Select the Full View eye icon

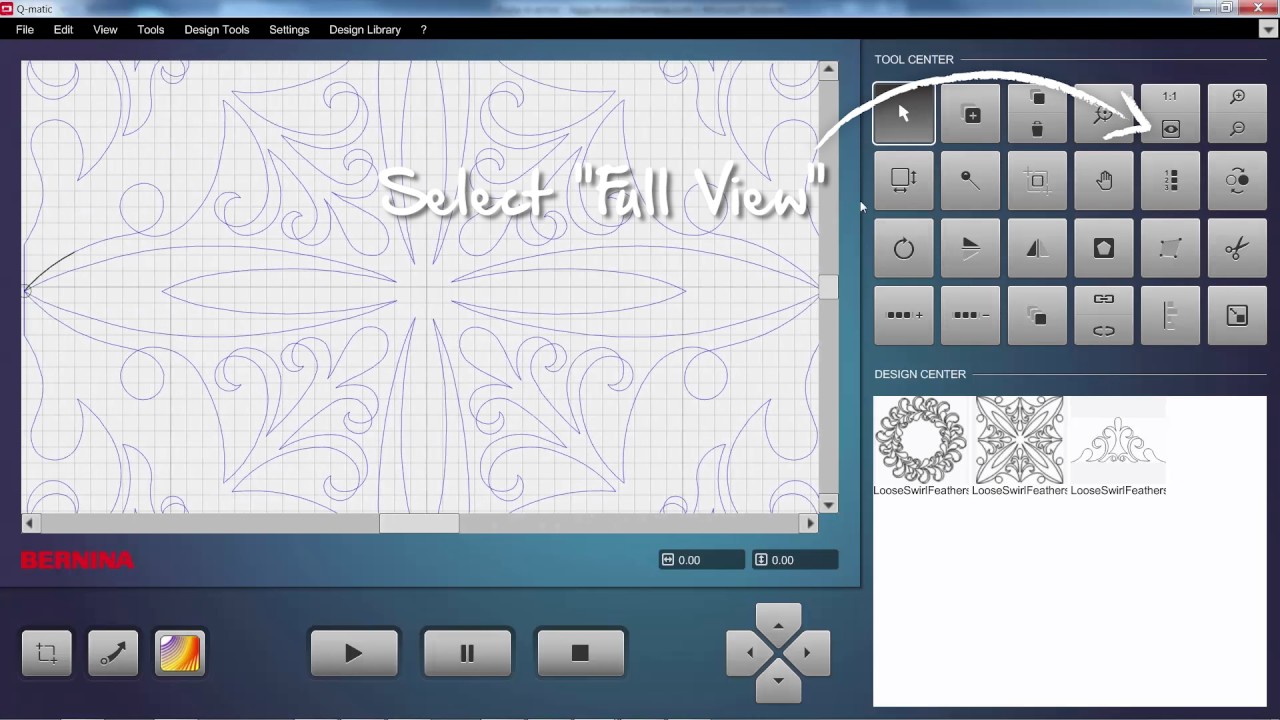[x=1170, y=129]
